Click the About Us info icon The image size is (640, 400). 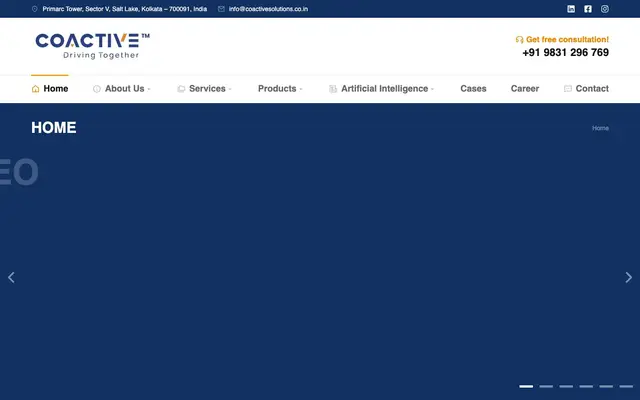[97, 89]
